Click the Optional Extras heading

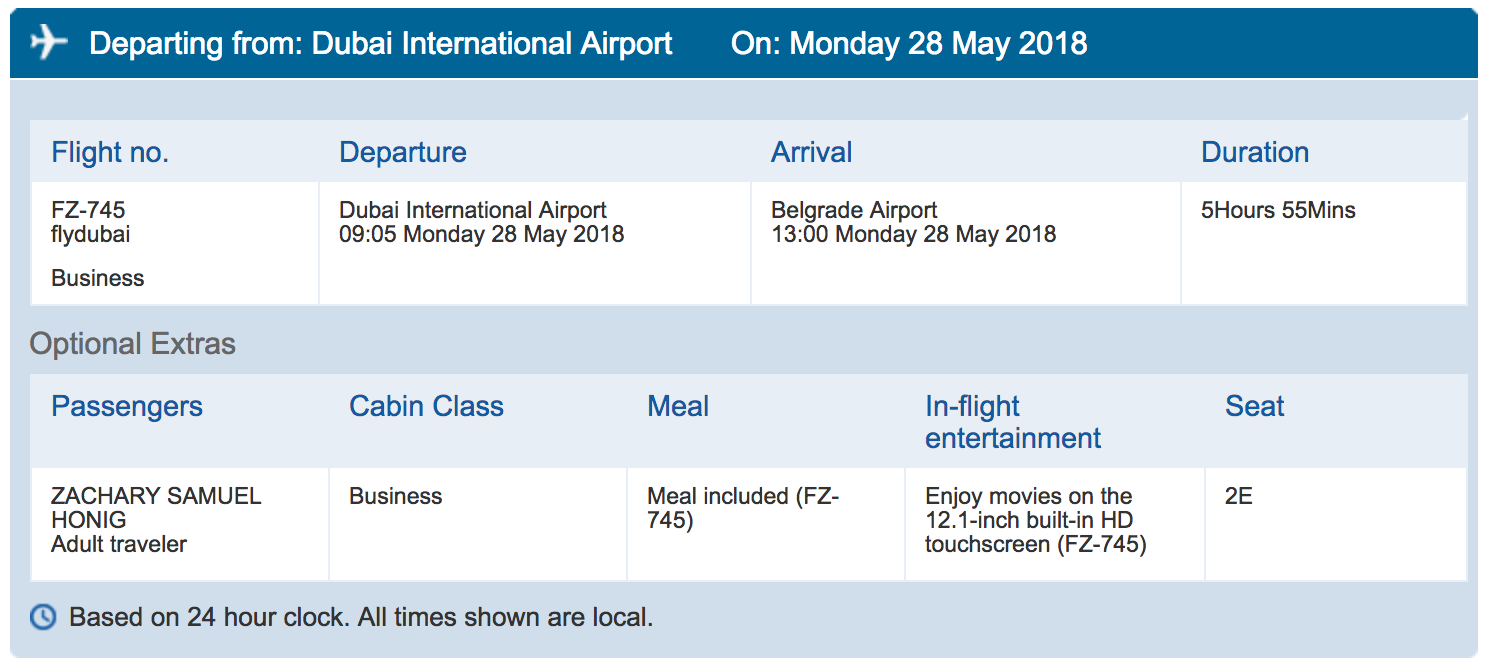pos(133,344)
